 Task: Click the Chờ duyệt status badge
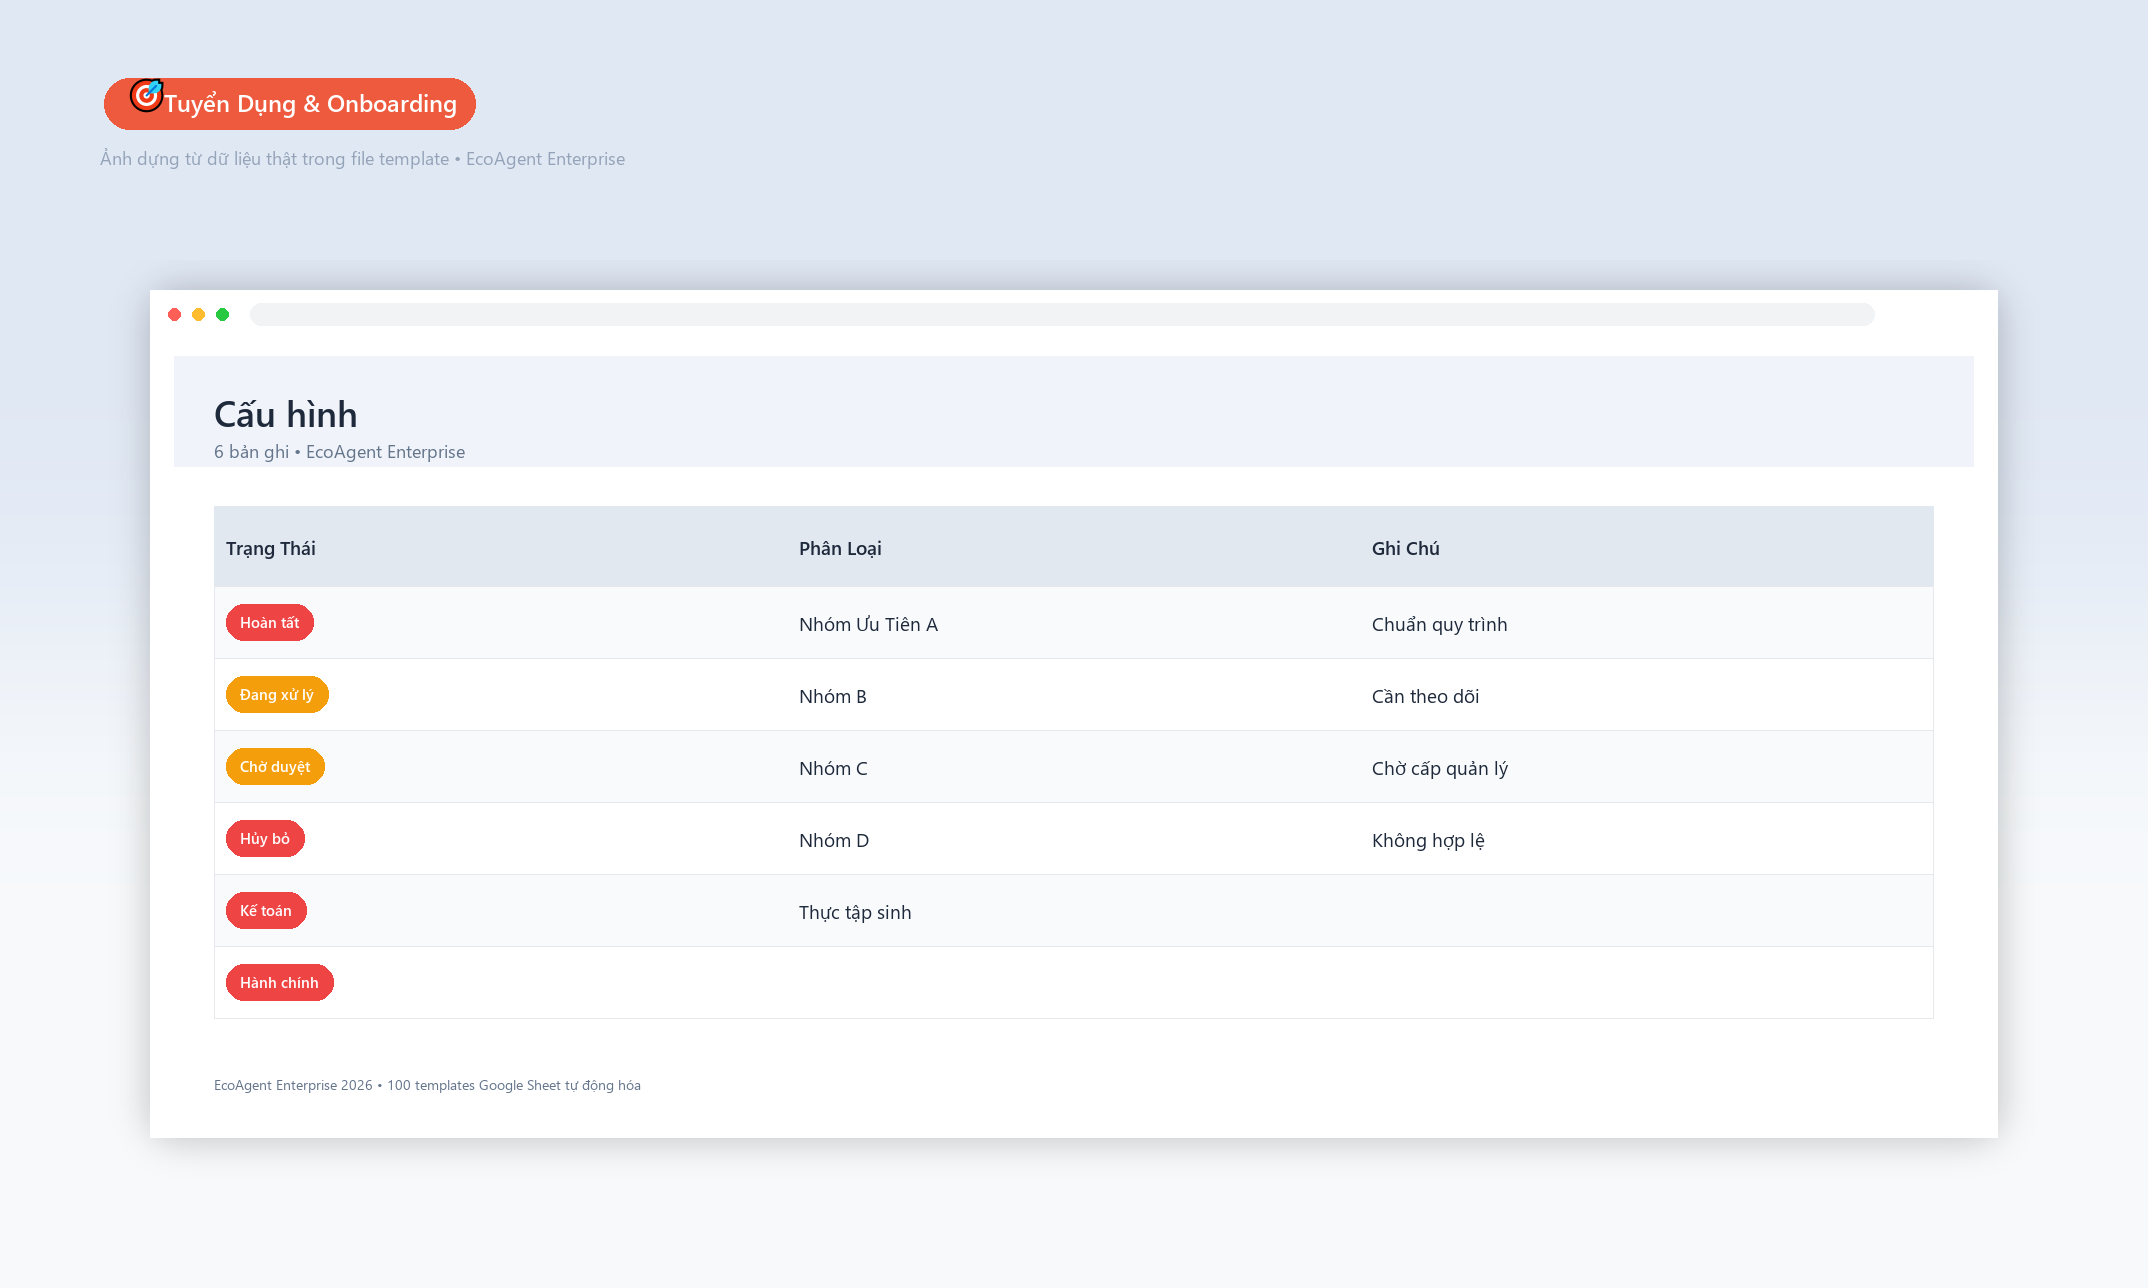click(x=275, y=767)
